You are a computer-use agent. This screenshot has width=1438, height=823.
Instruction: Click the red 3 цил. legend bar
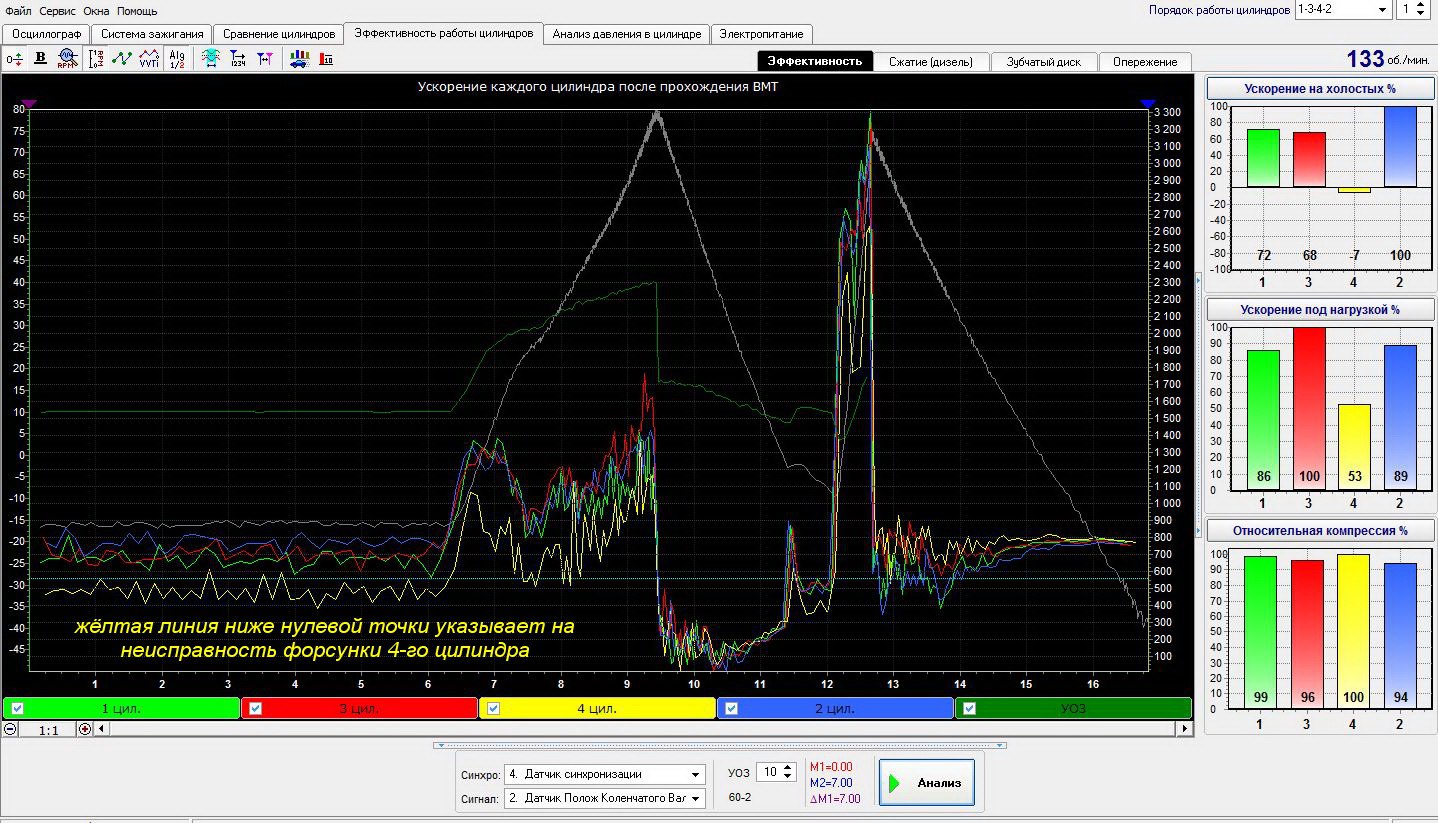359,709
